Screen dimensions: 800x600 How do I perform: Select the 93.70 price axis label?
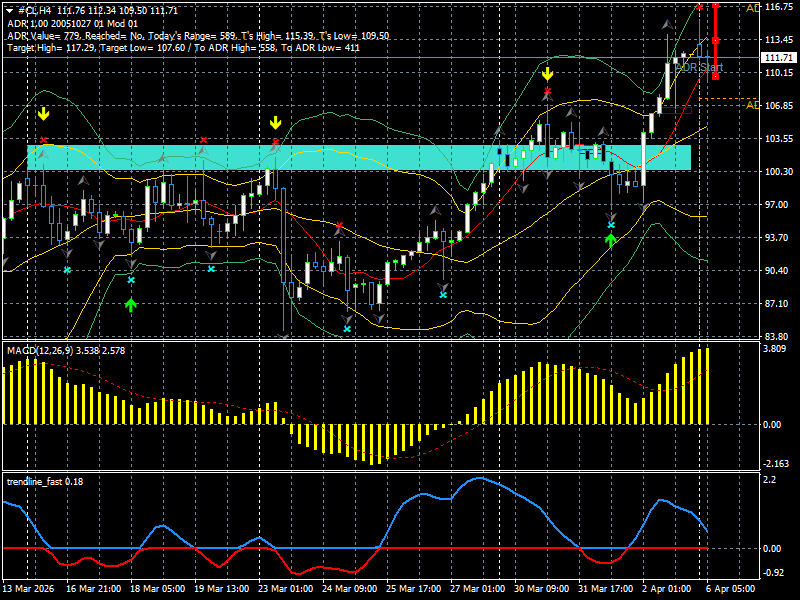(x=779, y=237)
